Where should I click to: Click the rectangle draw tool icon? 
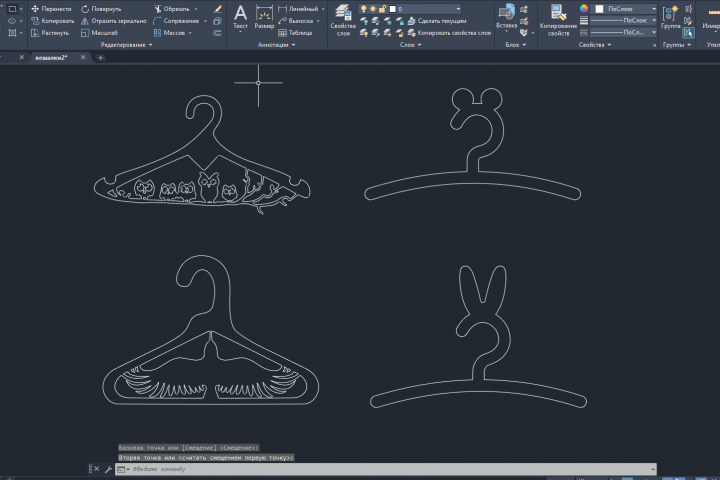[12, 9]
